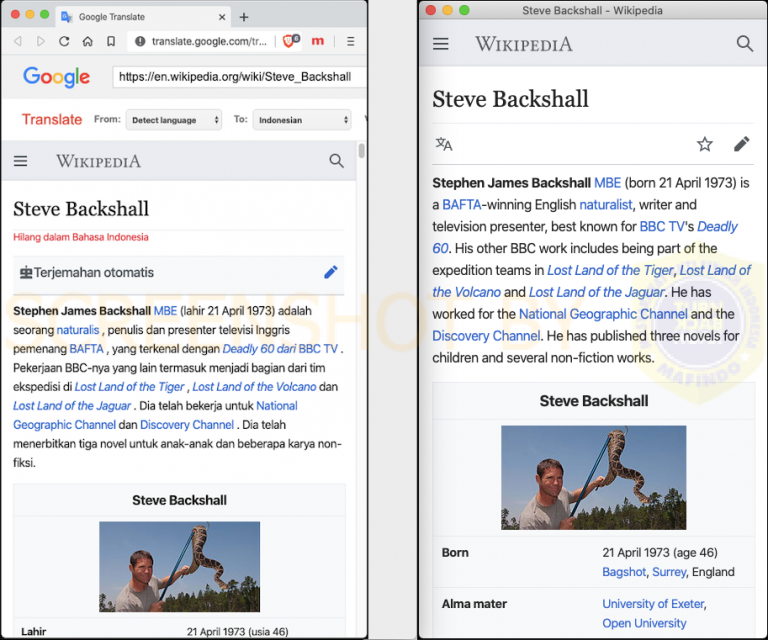Open Steve Backshall snake photo, right window
Viewport: 768px width, 640px height.
coord(593,477)
